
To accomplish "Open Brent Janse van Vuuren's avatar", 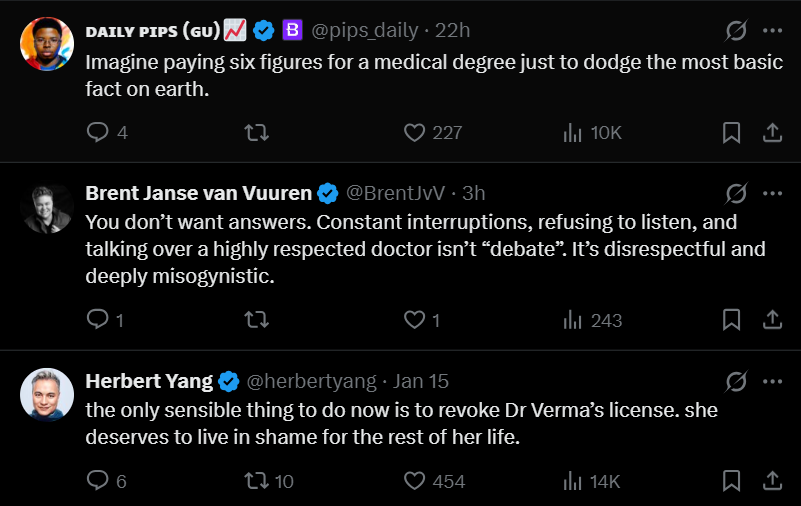I will click(47, 208).
